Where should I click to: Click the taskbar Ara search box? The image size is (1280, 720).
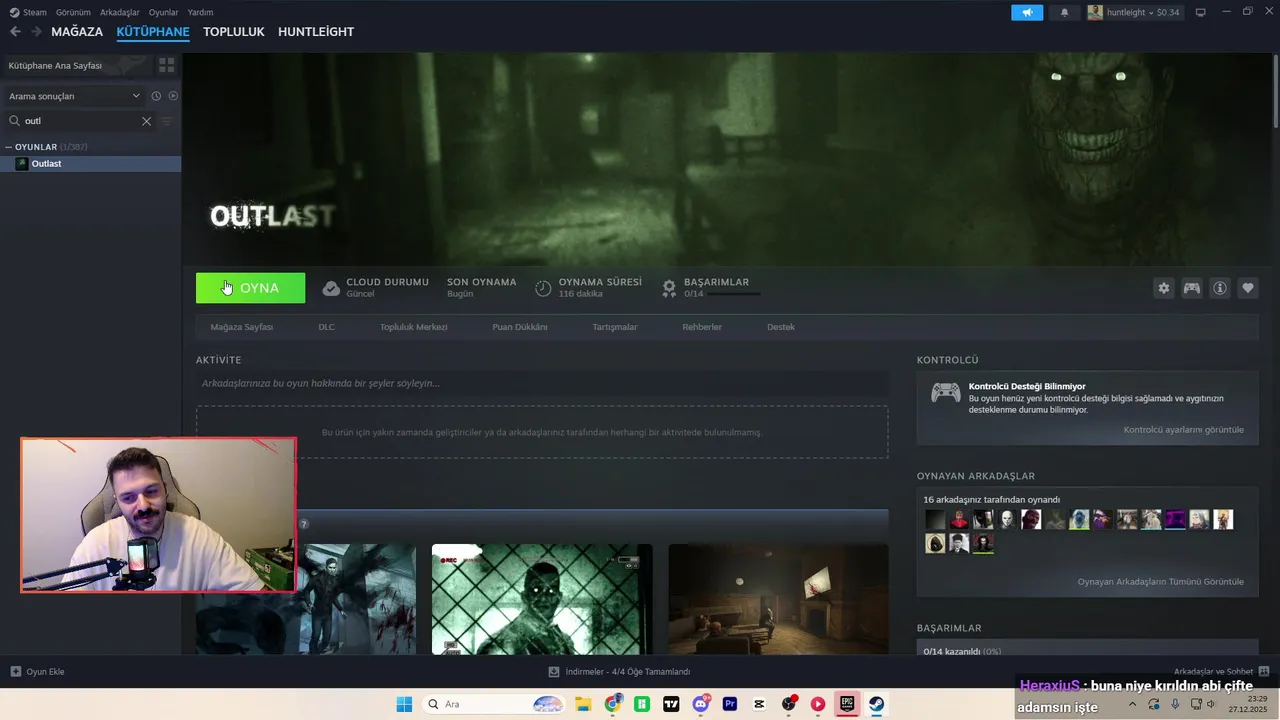click(x=494, y=704)
